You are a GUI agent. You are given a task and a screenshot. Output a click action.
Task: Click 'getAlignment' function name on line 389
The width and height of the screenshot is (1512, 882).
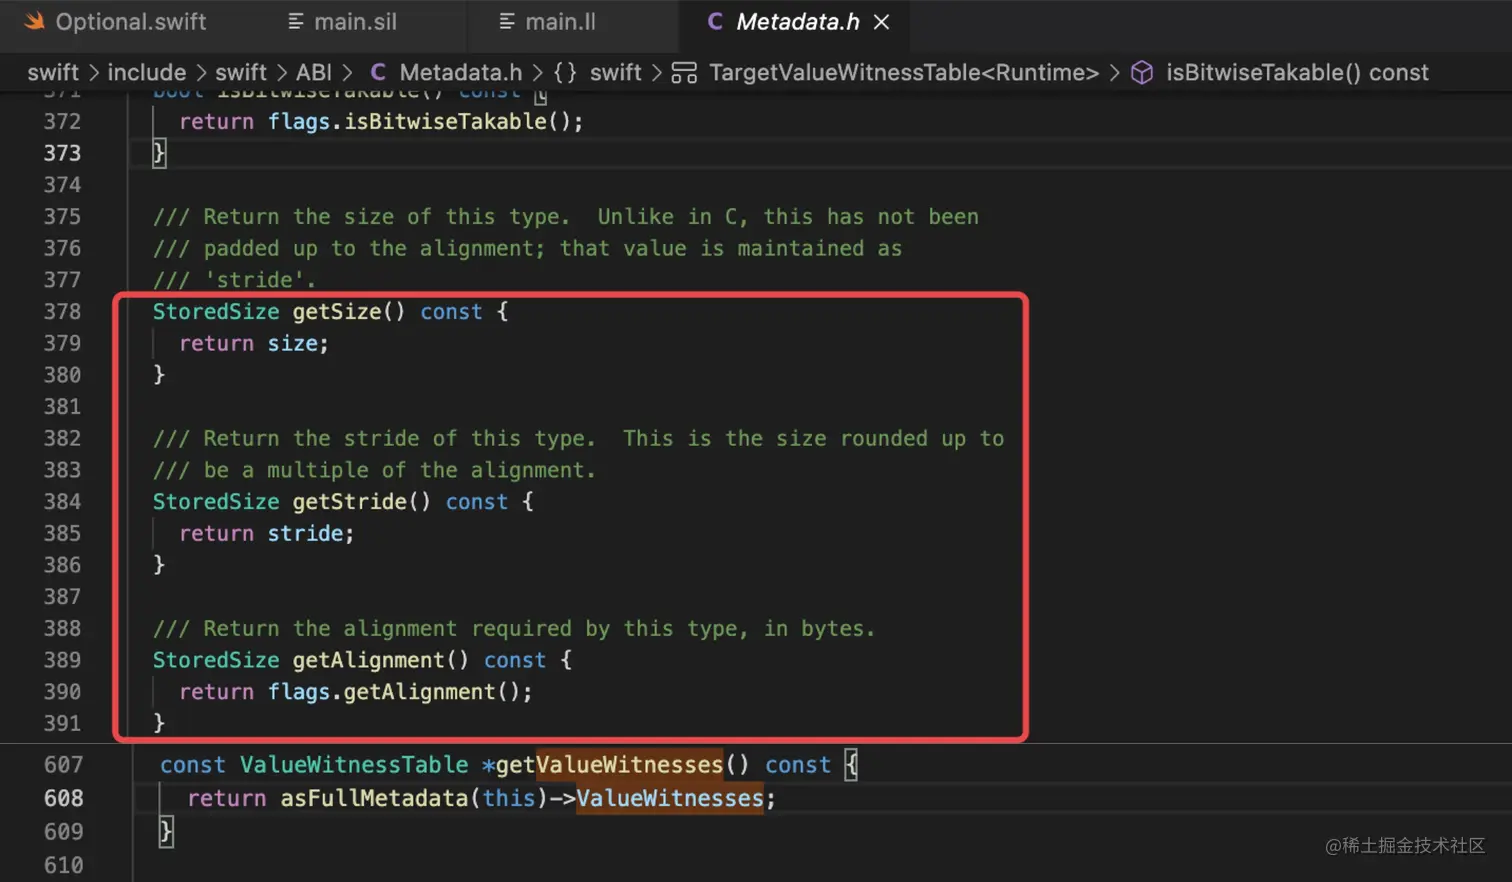point(369,660)
